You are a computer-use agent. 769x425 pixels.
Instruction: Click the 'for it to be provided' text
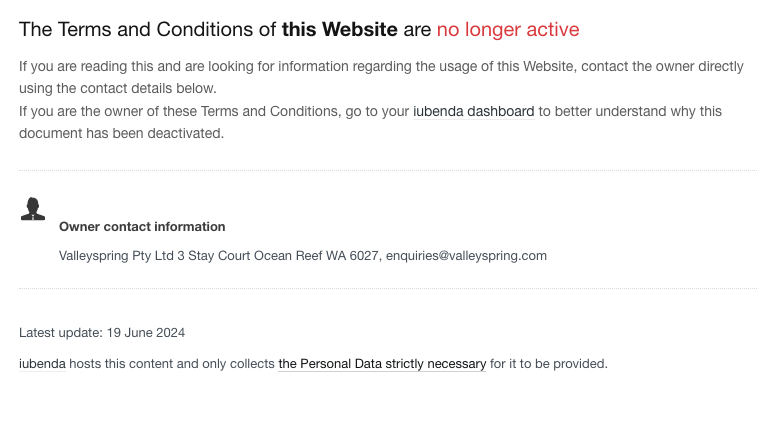tap(548, 364)
